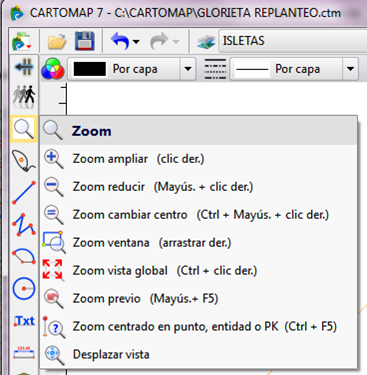Open a file with the folder icon

click(x=57, y=41)
